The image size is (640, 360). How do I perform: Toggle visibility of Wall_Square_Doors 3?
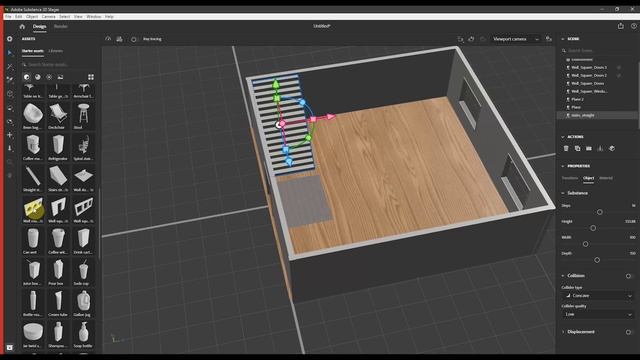(x=619, y=67)
